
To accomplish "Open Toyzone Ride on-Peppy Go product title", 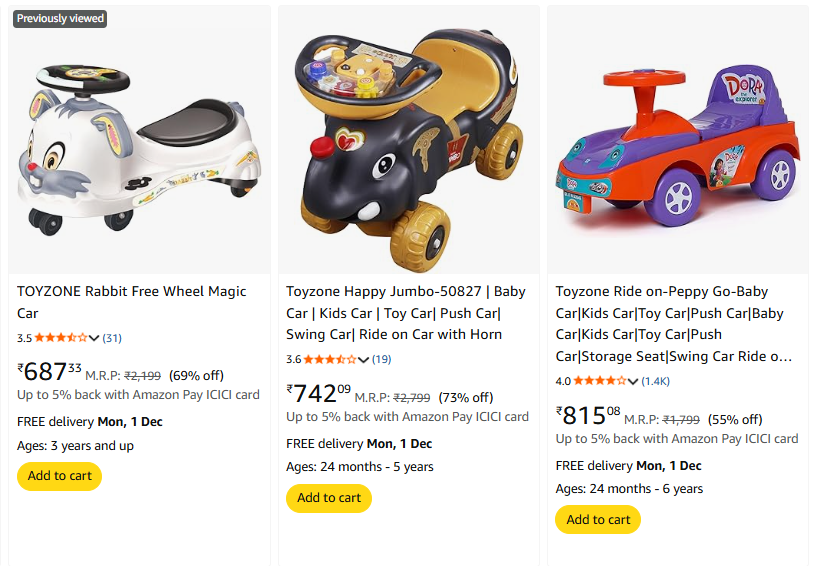I will 674,324.
